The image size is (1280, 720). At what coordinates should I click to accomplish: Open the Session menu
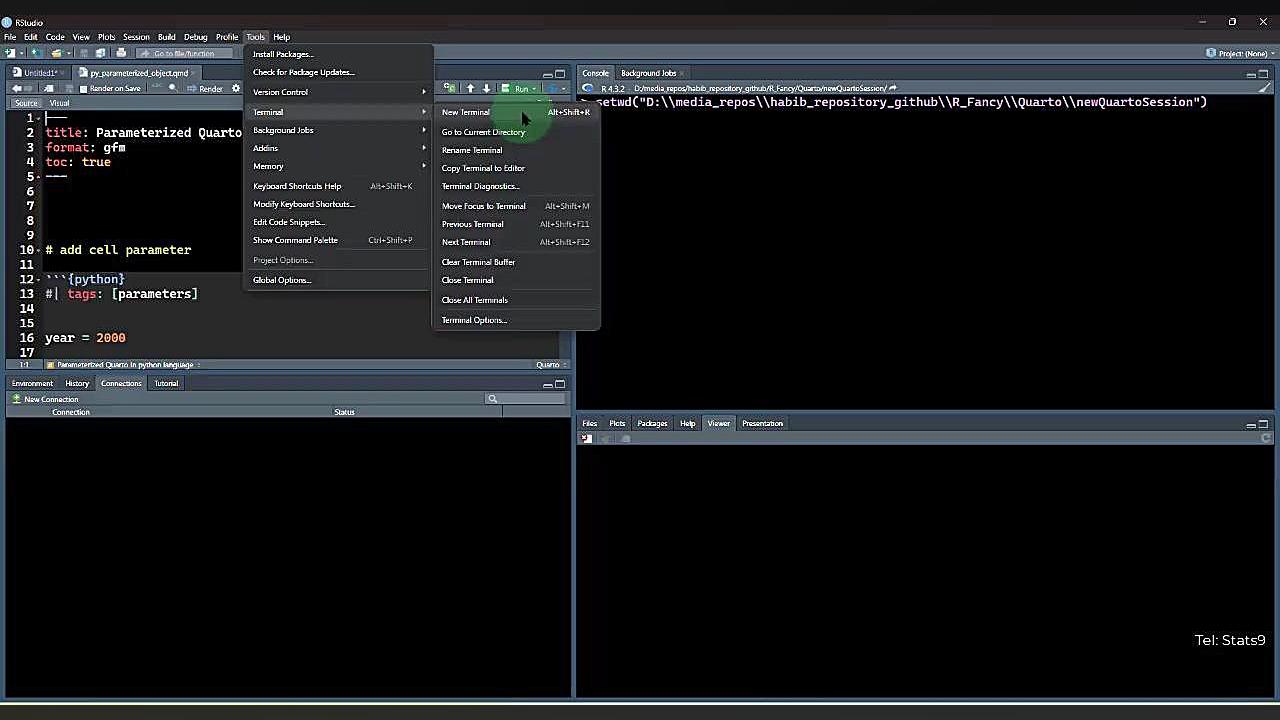pos(136,37)
